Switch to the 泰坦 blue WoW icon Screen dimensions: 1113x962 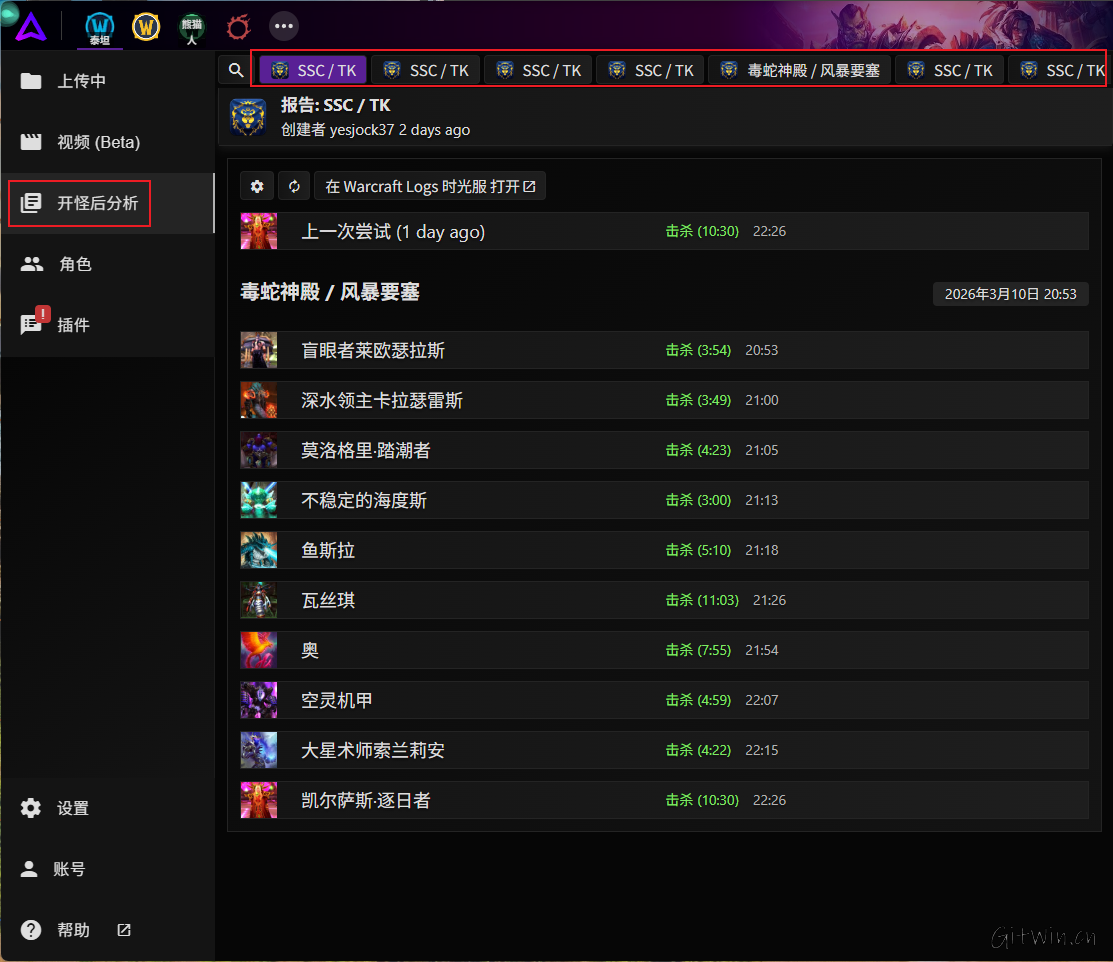pyautogui.click(x=99, y=27)
